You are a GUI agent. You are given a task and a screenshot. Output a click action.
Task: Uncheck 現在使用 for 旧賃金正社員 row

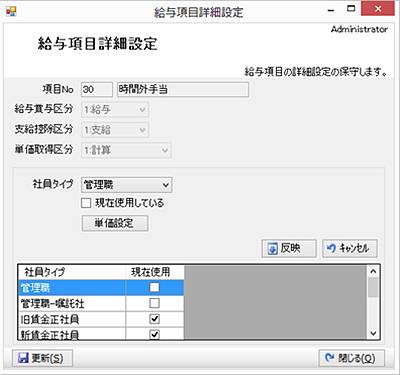click(154, 319)
